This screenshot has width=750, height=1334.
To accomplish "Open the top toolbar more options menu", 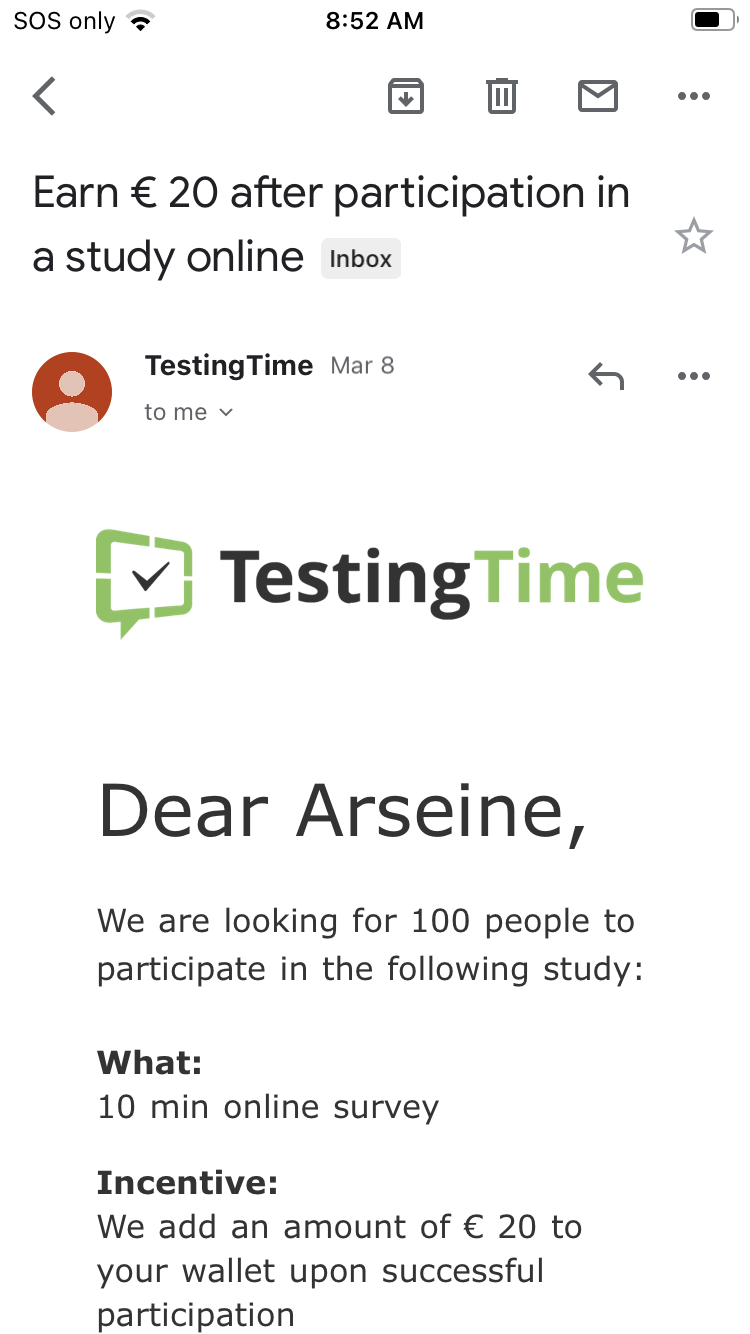I will (693, 97).
